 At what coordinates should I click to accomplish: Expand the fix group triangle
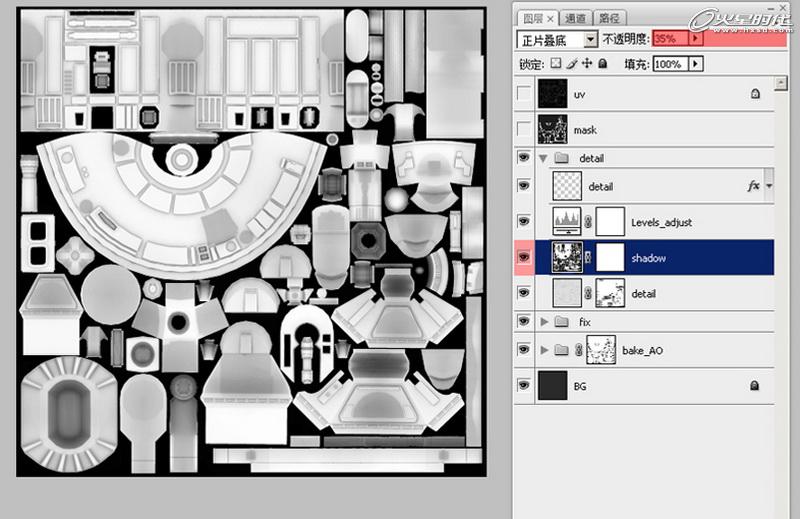coord(544,322)
